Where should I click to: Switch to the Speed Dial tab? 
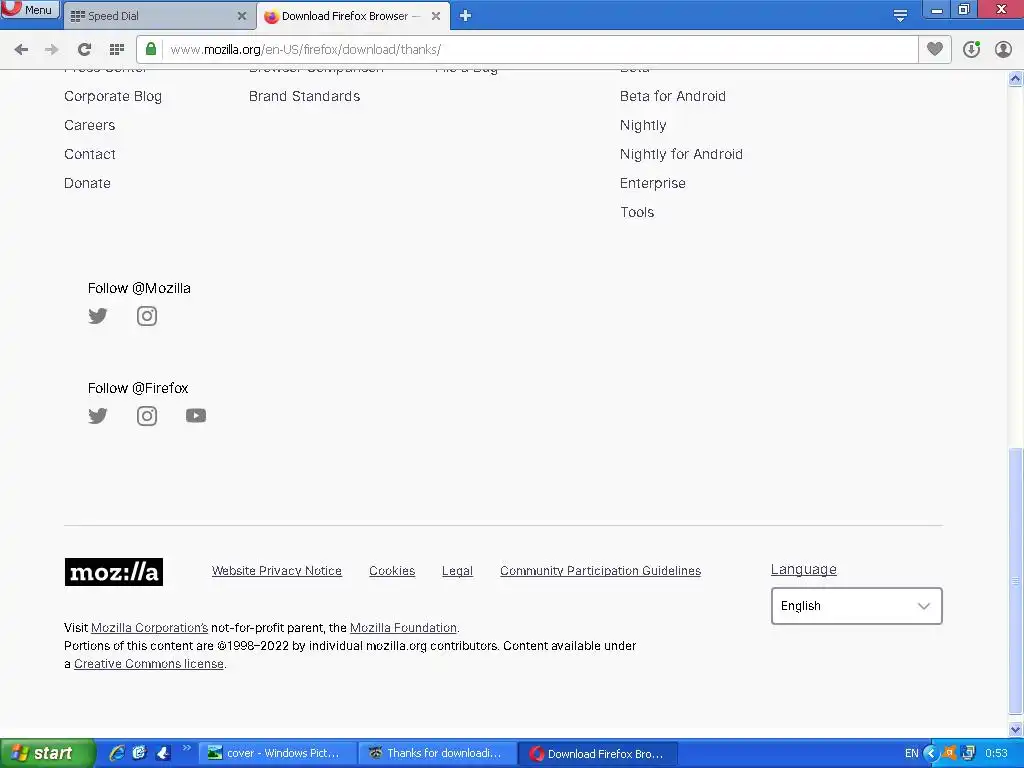[159, 16]
